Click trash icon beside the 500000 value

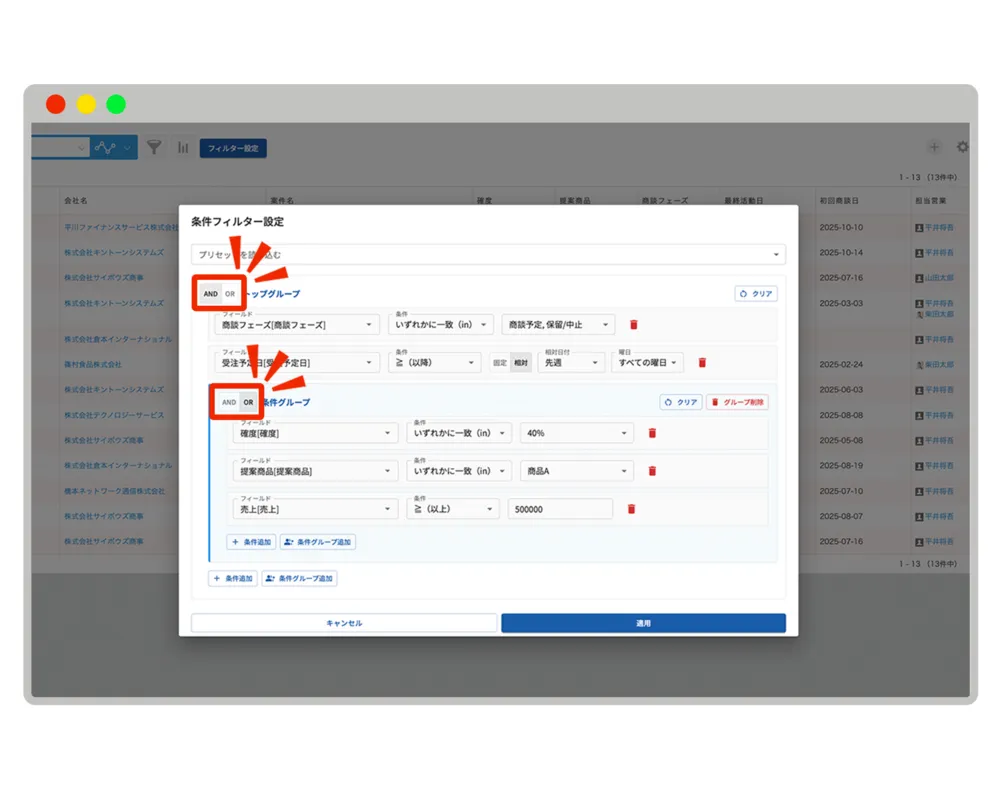pos(631,509)
